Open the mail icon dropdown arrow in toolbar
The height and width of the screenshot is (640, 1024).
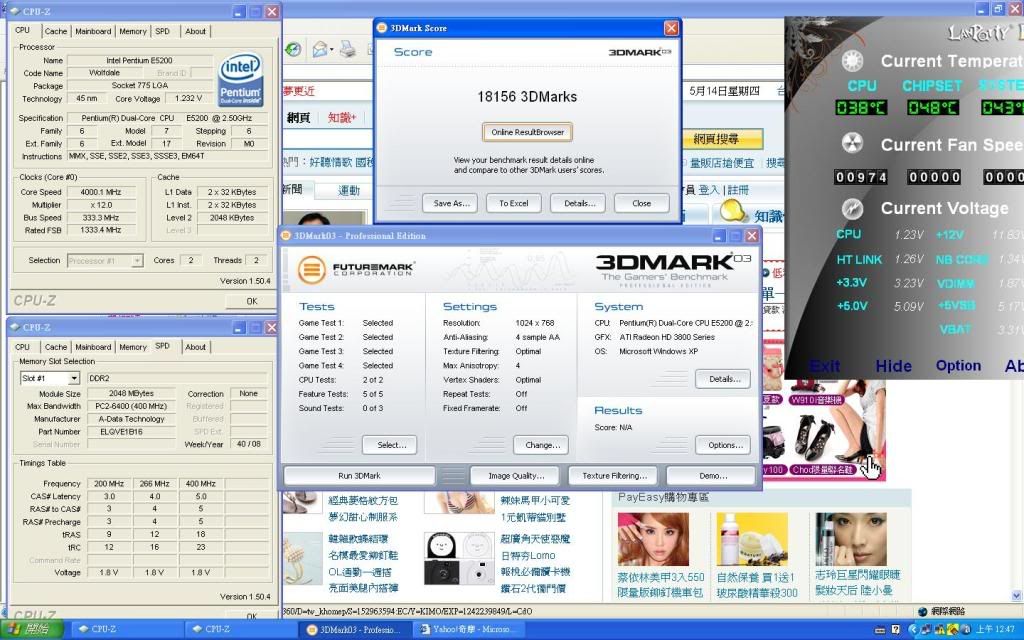click(x=332, y=50)
